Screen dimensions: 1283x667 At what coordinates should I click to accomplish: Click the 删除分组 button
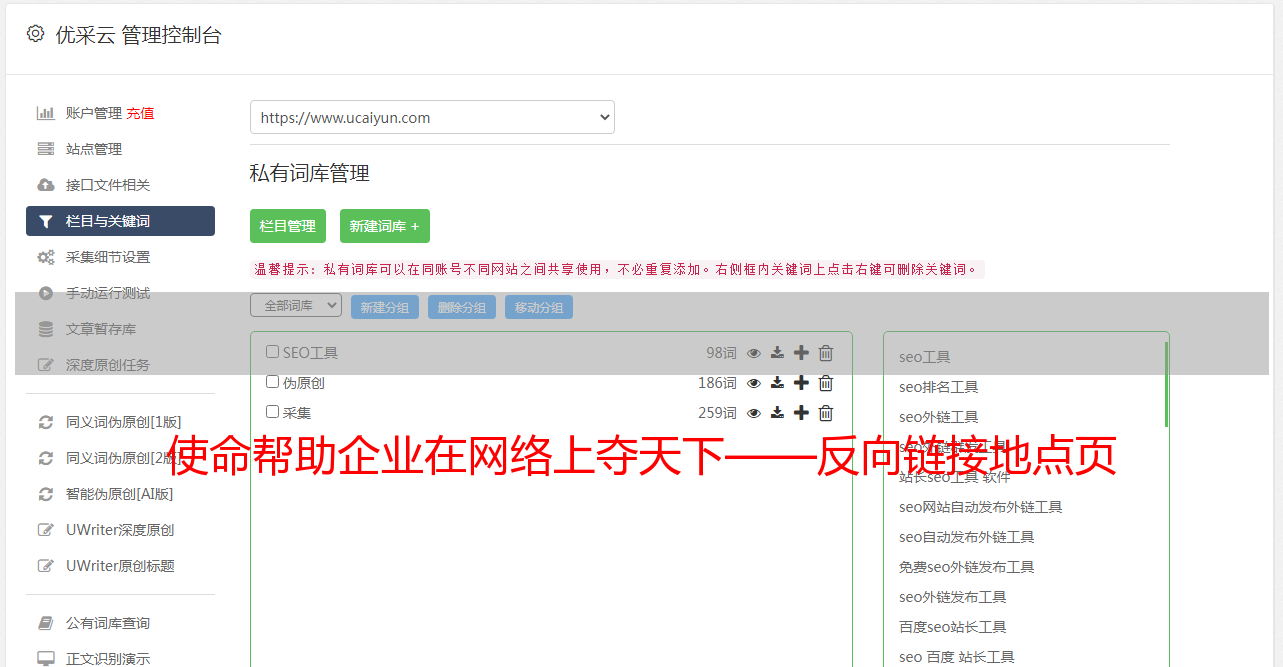click(x=462, y=307)
